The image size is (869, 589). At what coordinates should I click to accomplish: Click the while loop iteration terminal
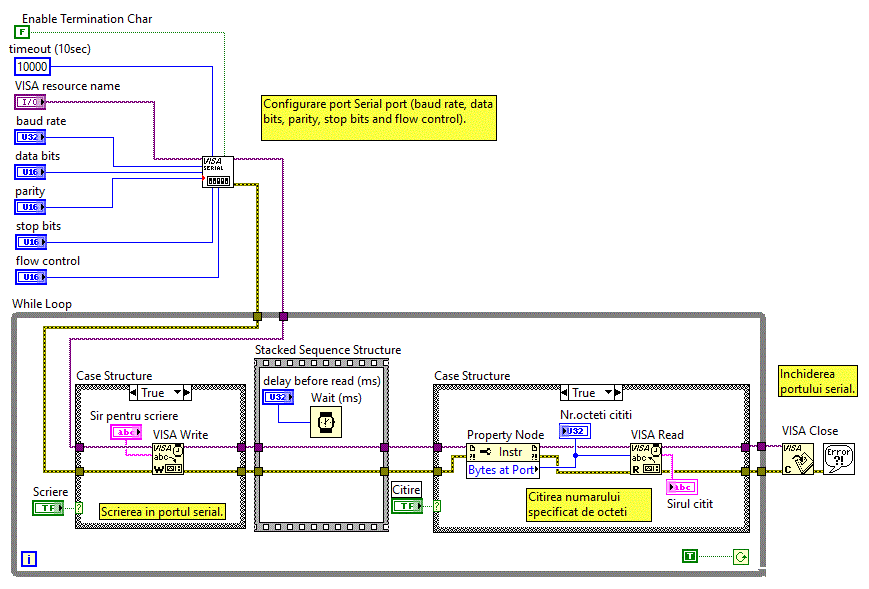coord(29,559)
